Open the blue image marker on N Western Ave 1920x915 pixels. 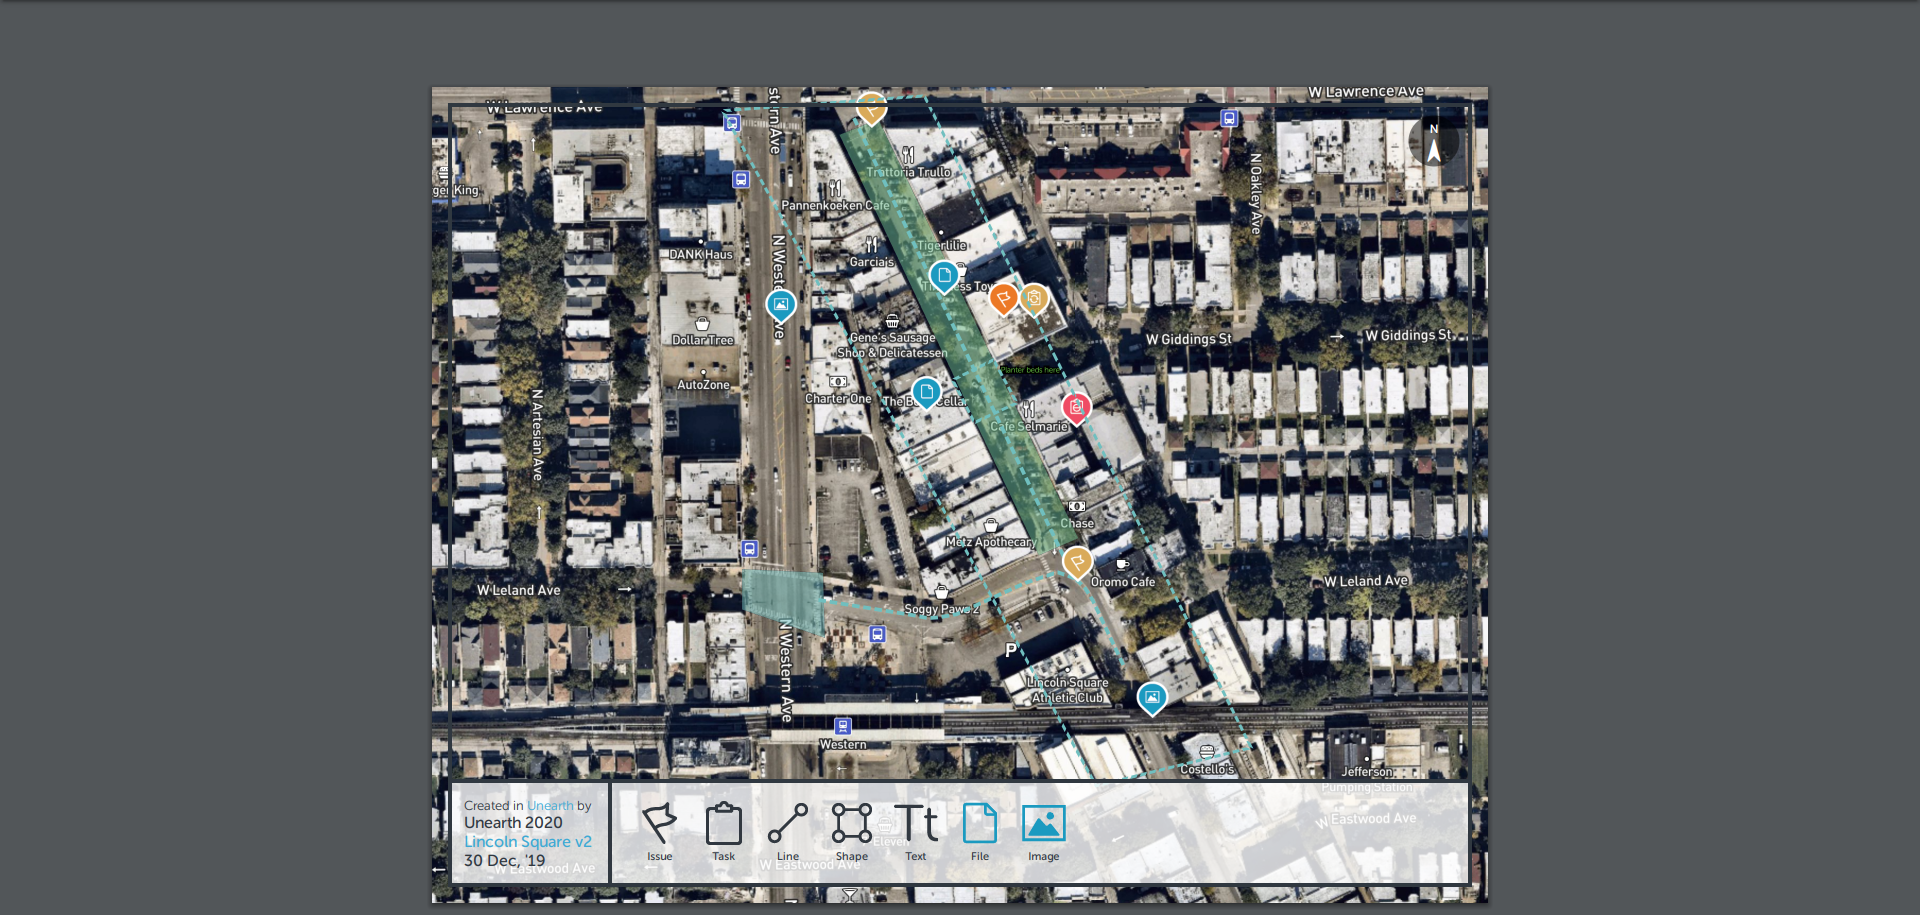click(781, 305)
